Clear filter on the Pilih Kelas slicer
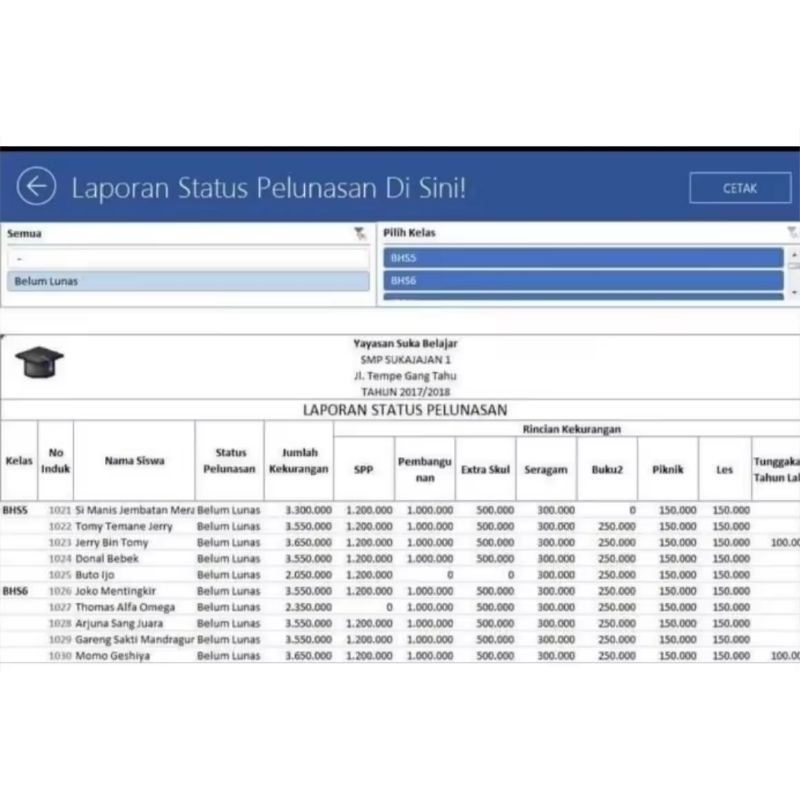The width and height of the screenshot is (800, 800). point(792,233)
